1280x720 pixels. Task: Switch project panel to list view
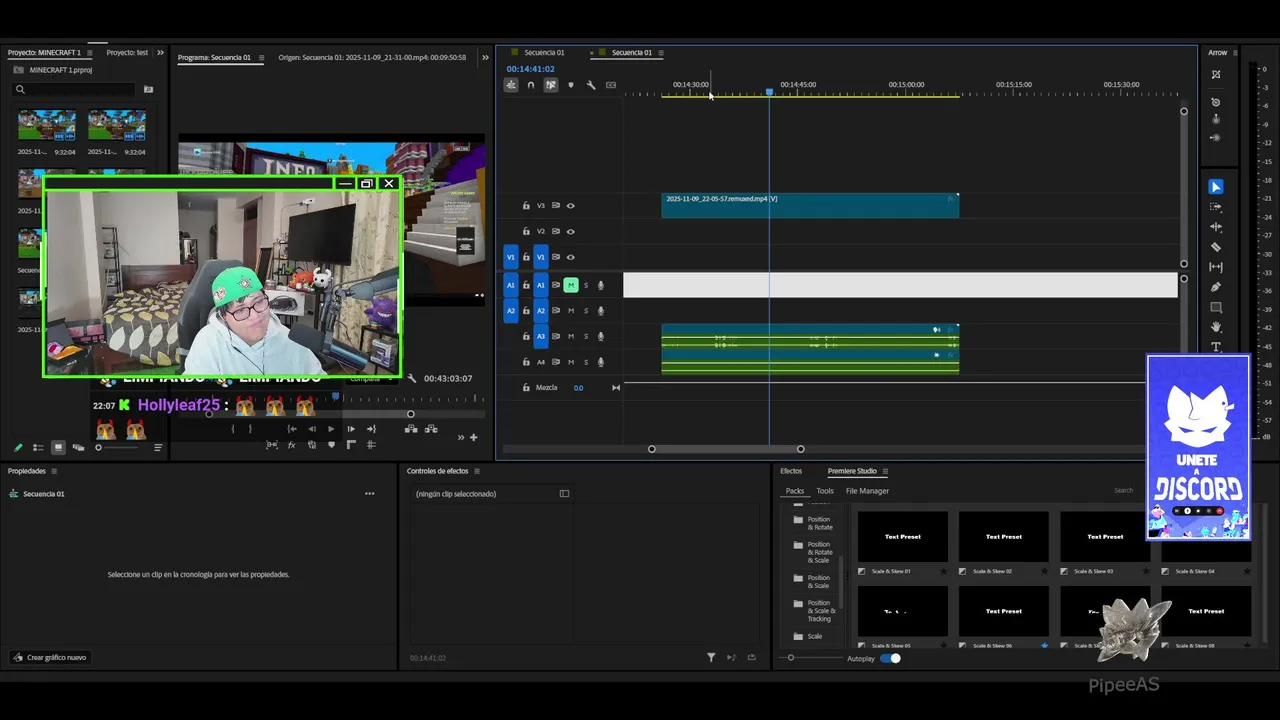38,447
